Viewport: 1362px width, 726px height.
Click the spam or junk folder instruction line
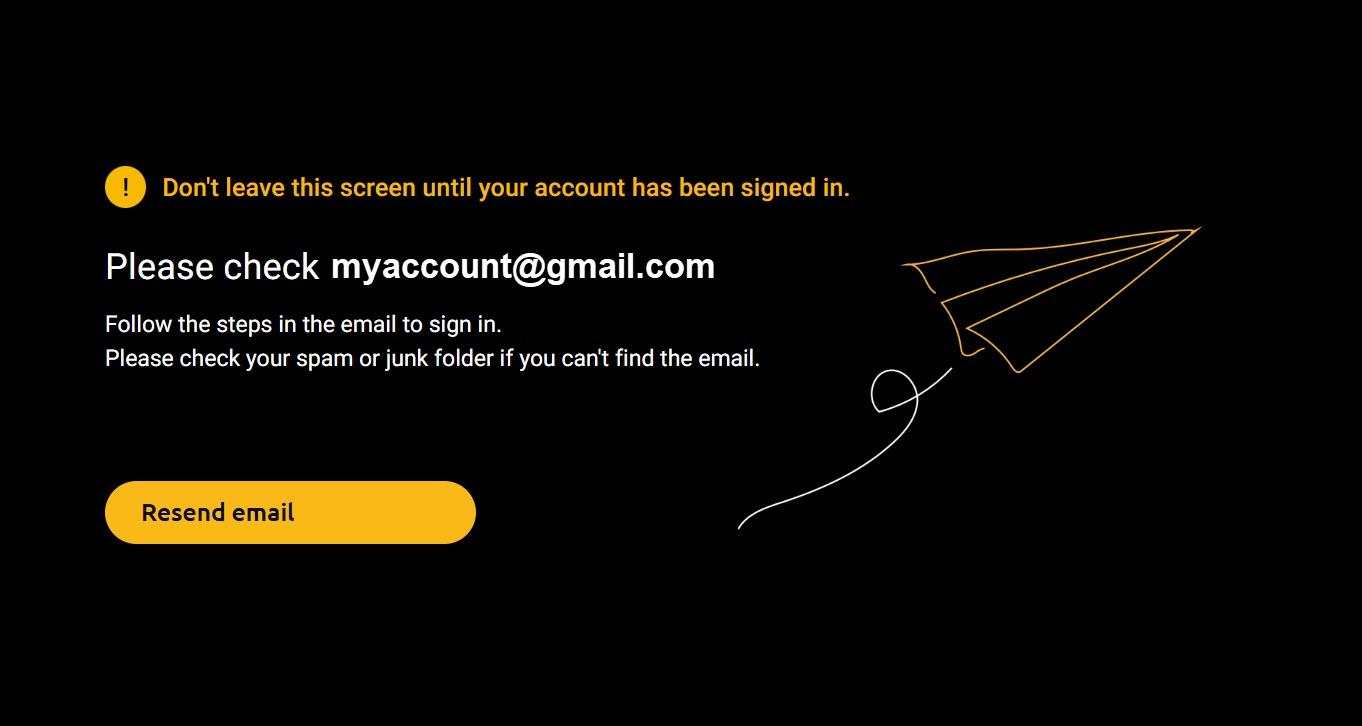433,358
